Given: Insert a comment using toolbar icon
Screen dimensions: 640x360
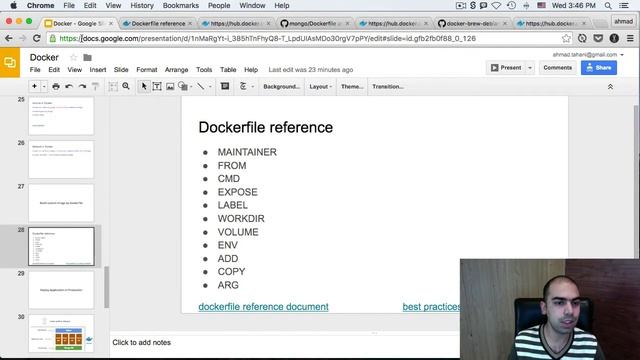Looking at the screenshot, I should (x=225, y=86).
